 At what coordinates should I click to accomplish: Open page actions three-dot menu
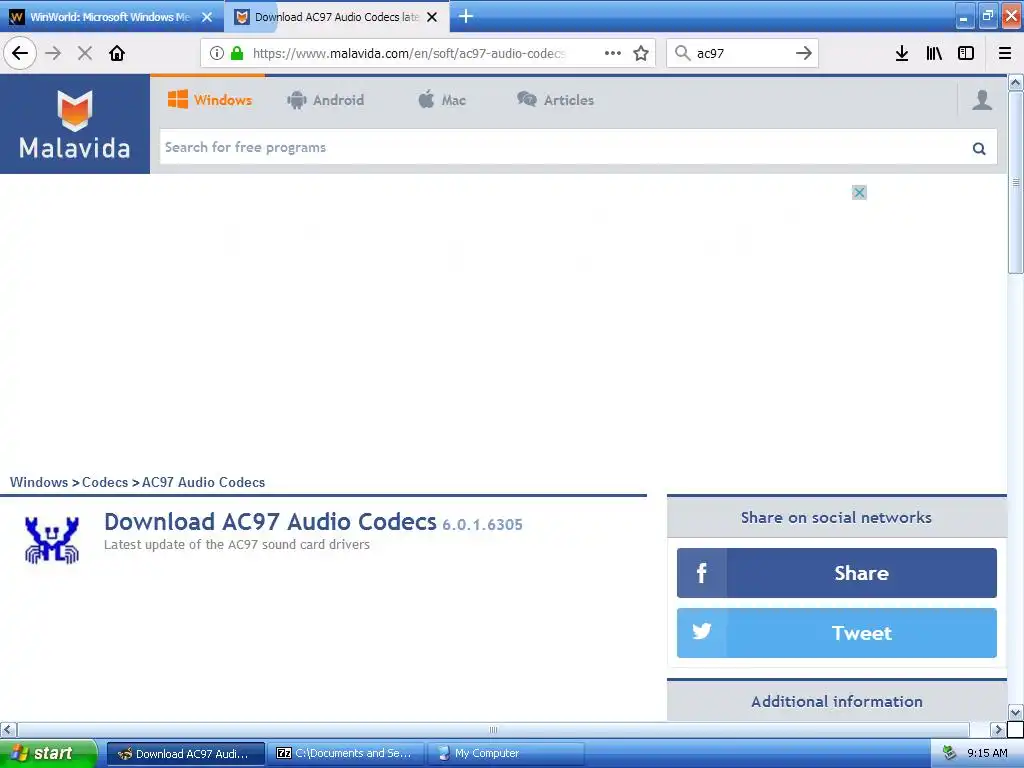[613, 53]
